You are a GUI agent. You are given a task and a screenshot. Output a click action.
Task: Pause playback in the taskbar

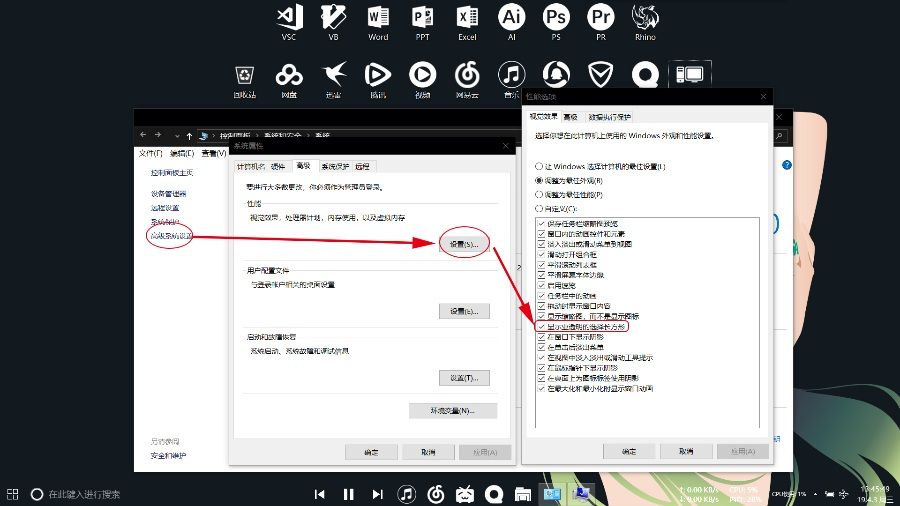coord(348,494)
